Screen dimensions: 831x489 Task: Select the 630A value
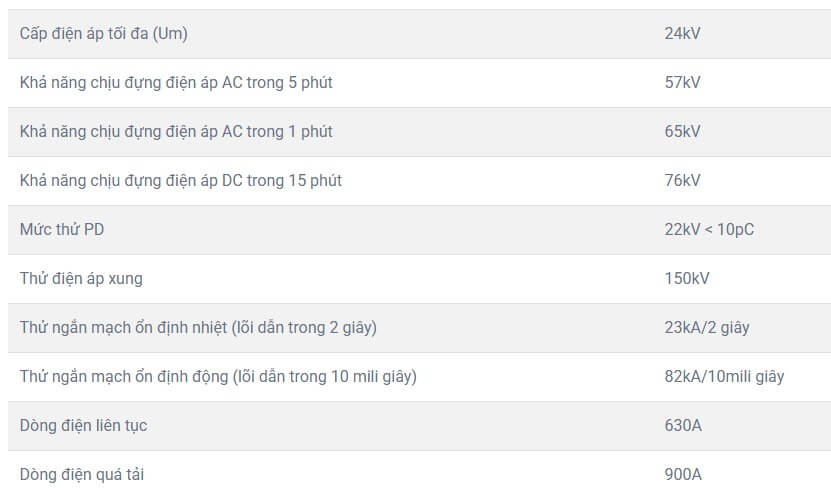[x=683, y=425]
